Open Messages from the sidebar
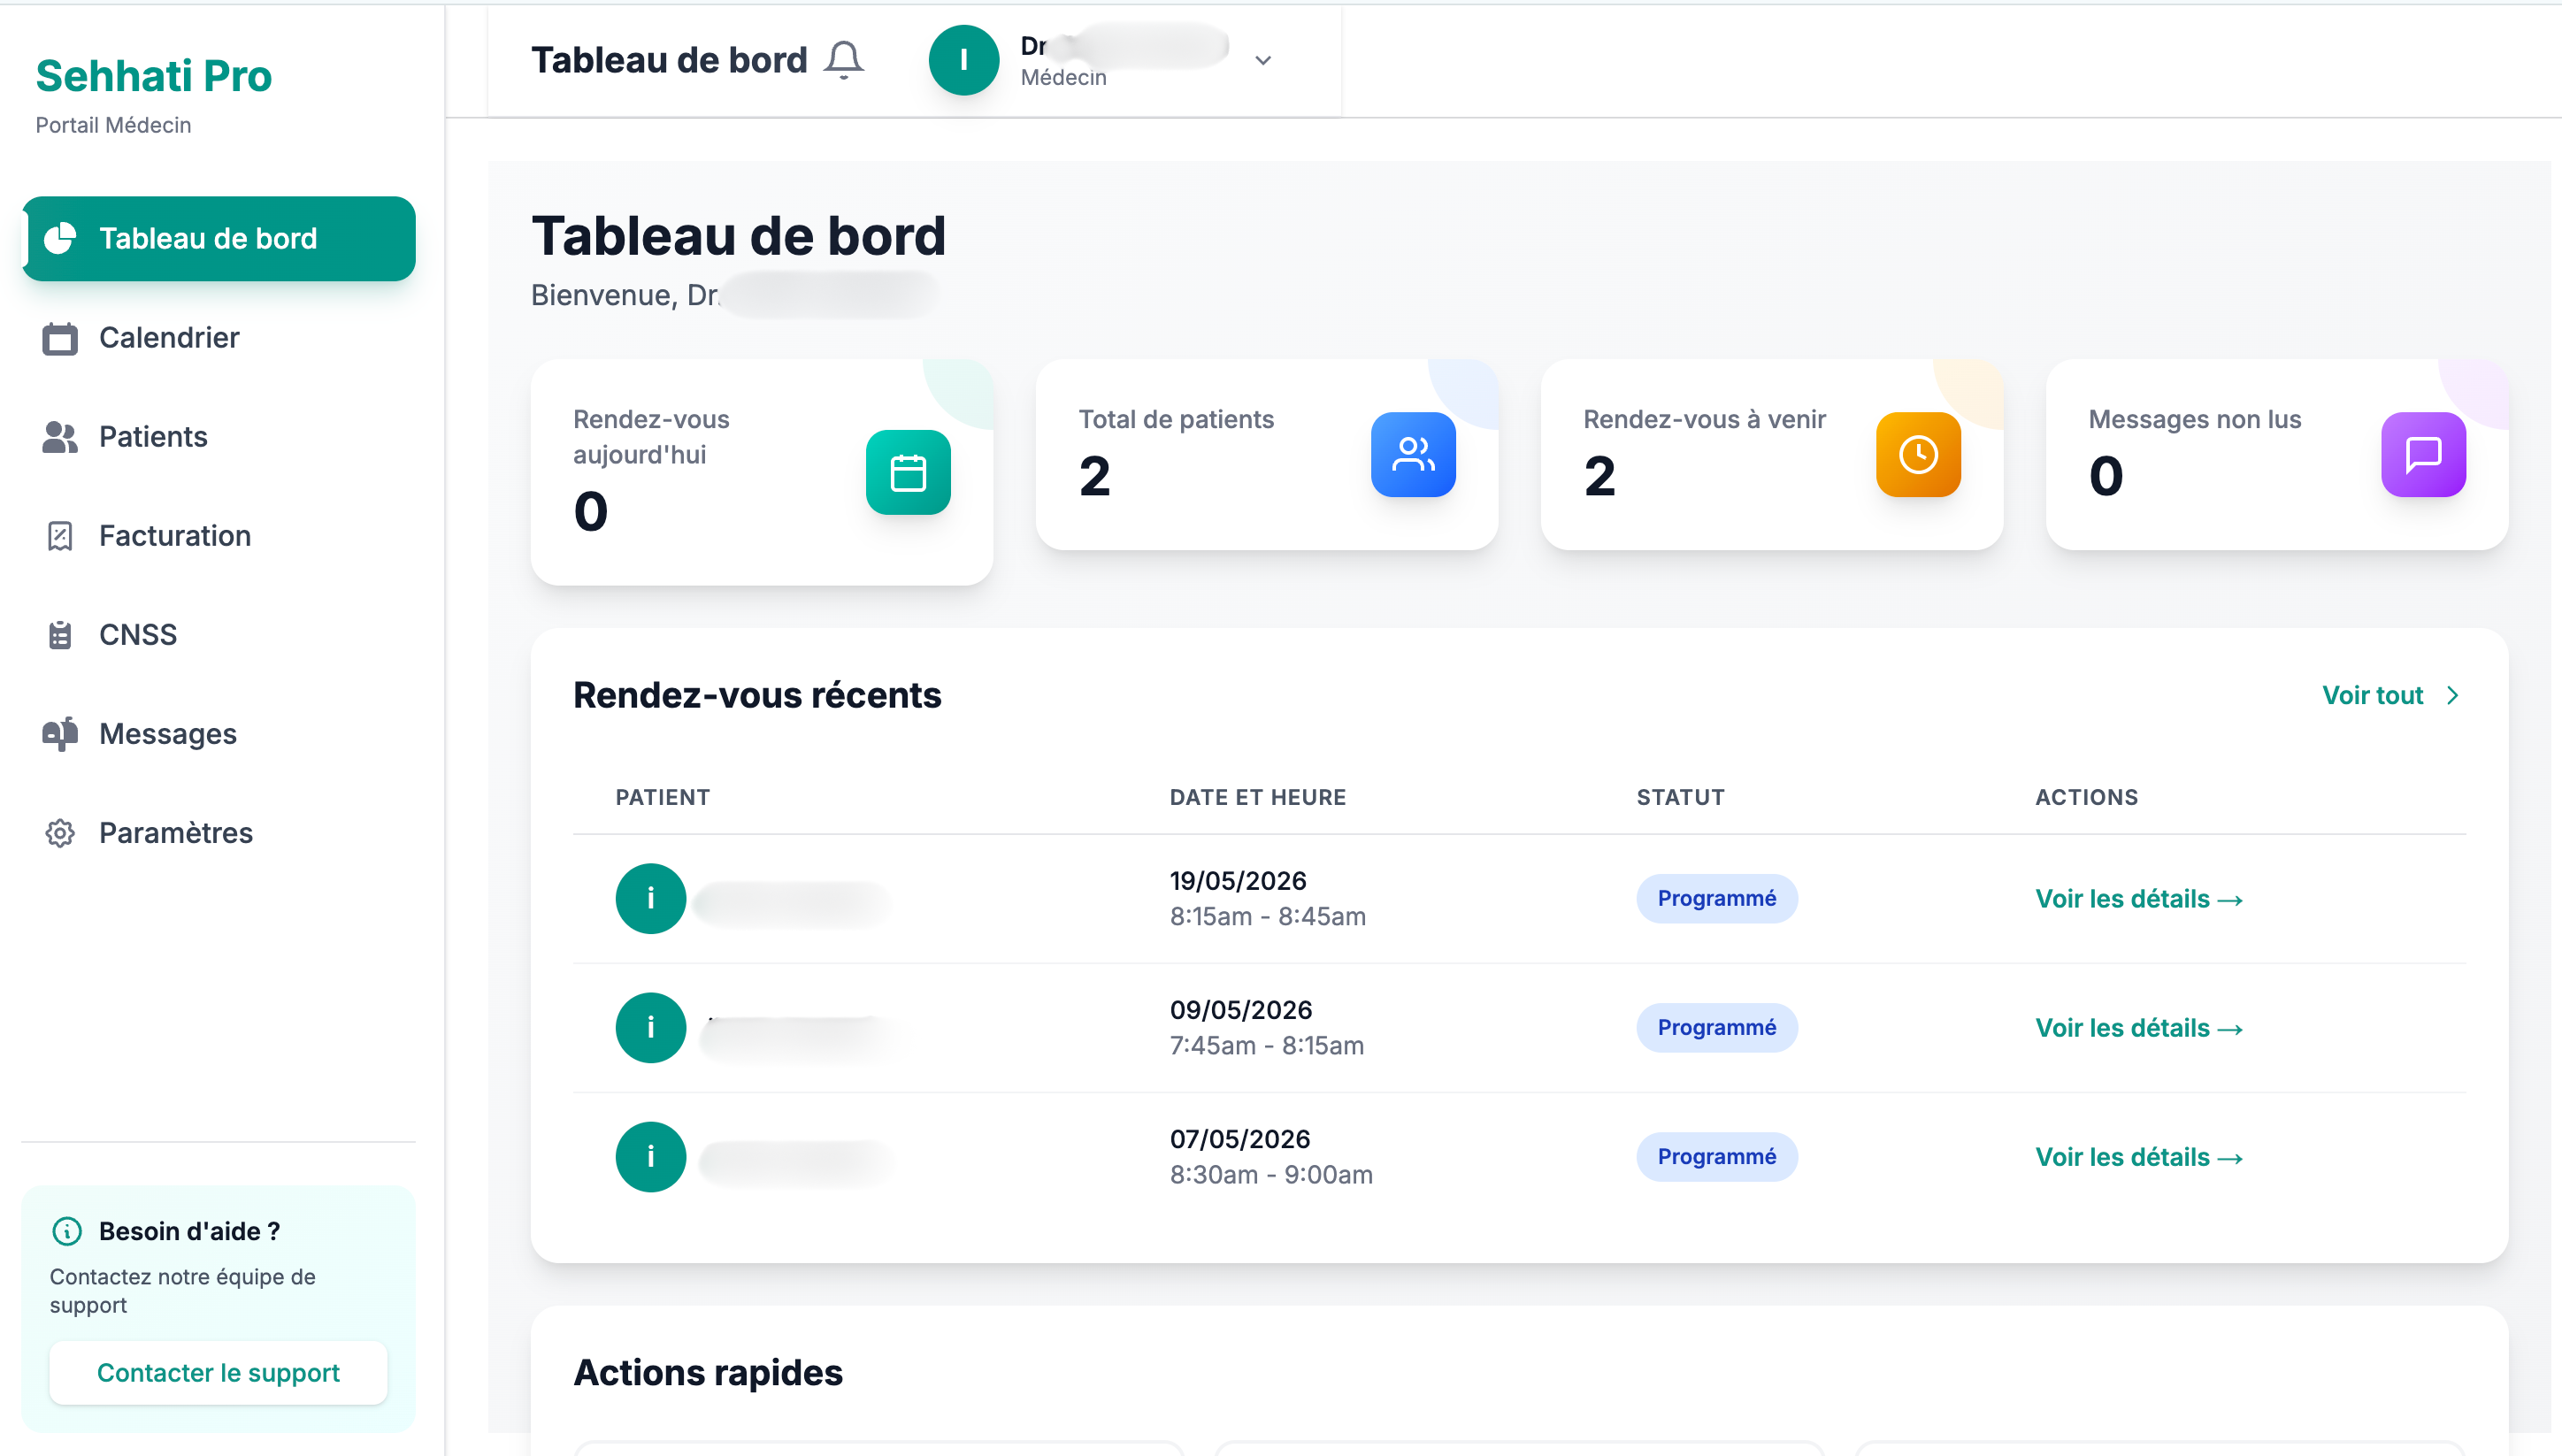The image size is (2562, 1456). (x=219, y=734)
